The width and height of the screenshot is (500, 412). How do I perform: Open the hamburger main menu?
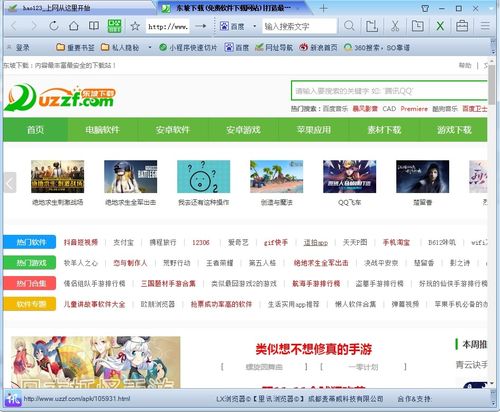click(485, 26)
